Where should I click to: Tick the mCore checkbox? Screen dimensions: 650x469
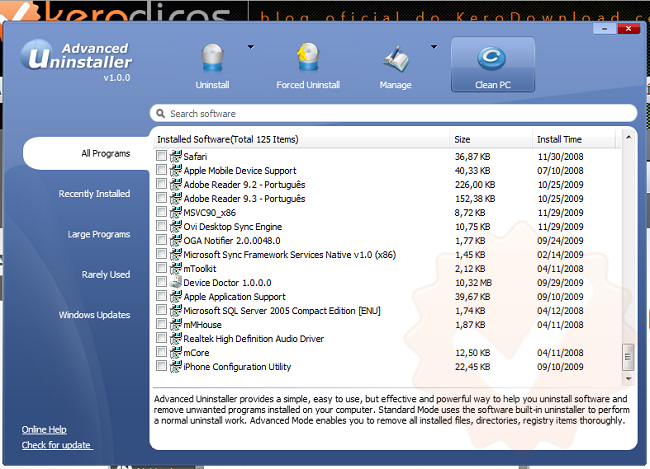(x=161, y=352)
